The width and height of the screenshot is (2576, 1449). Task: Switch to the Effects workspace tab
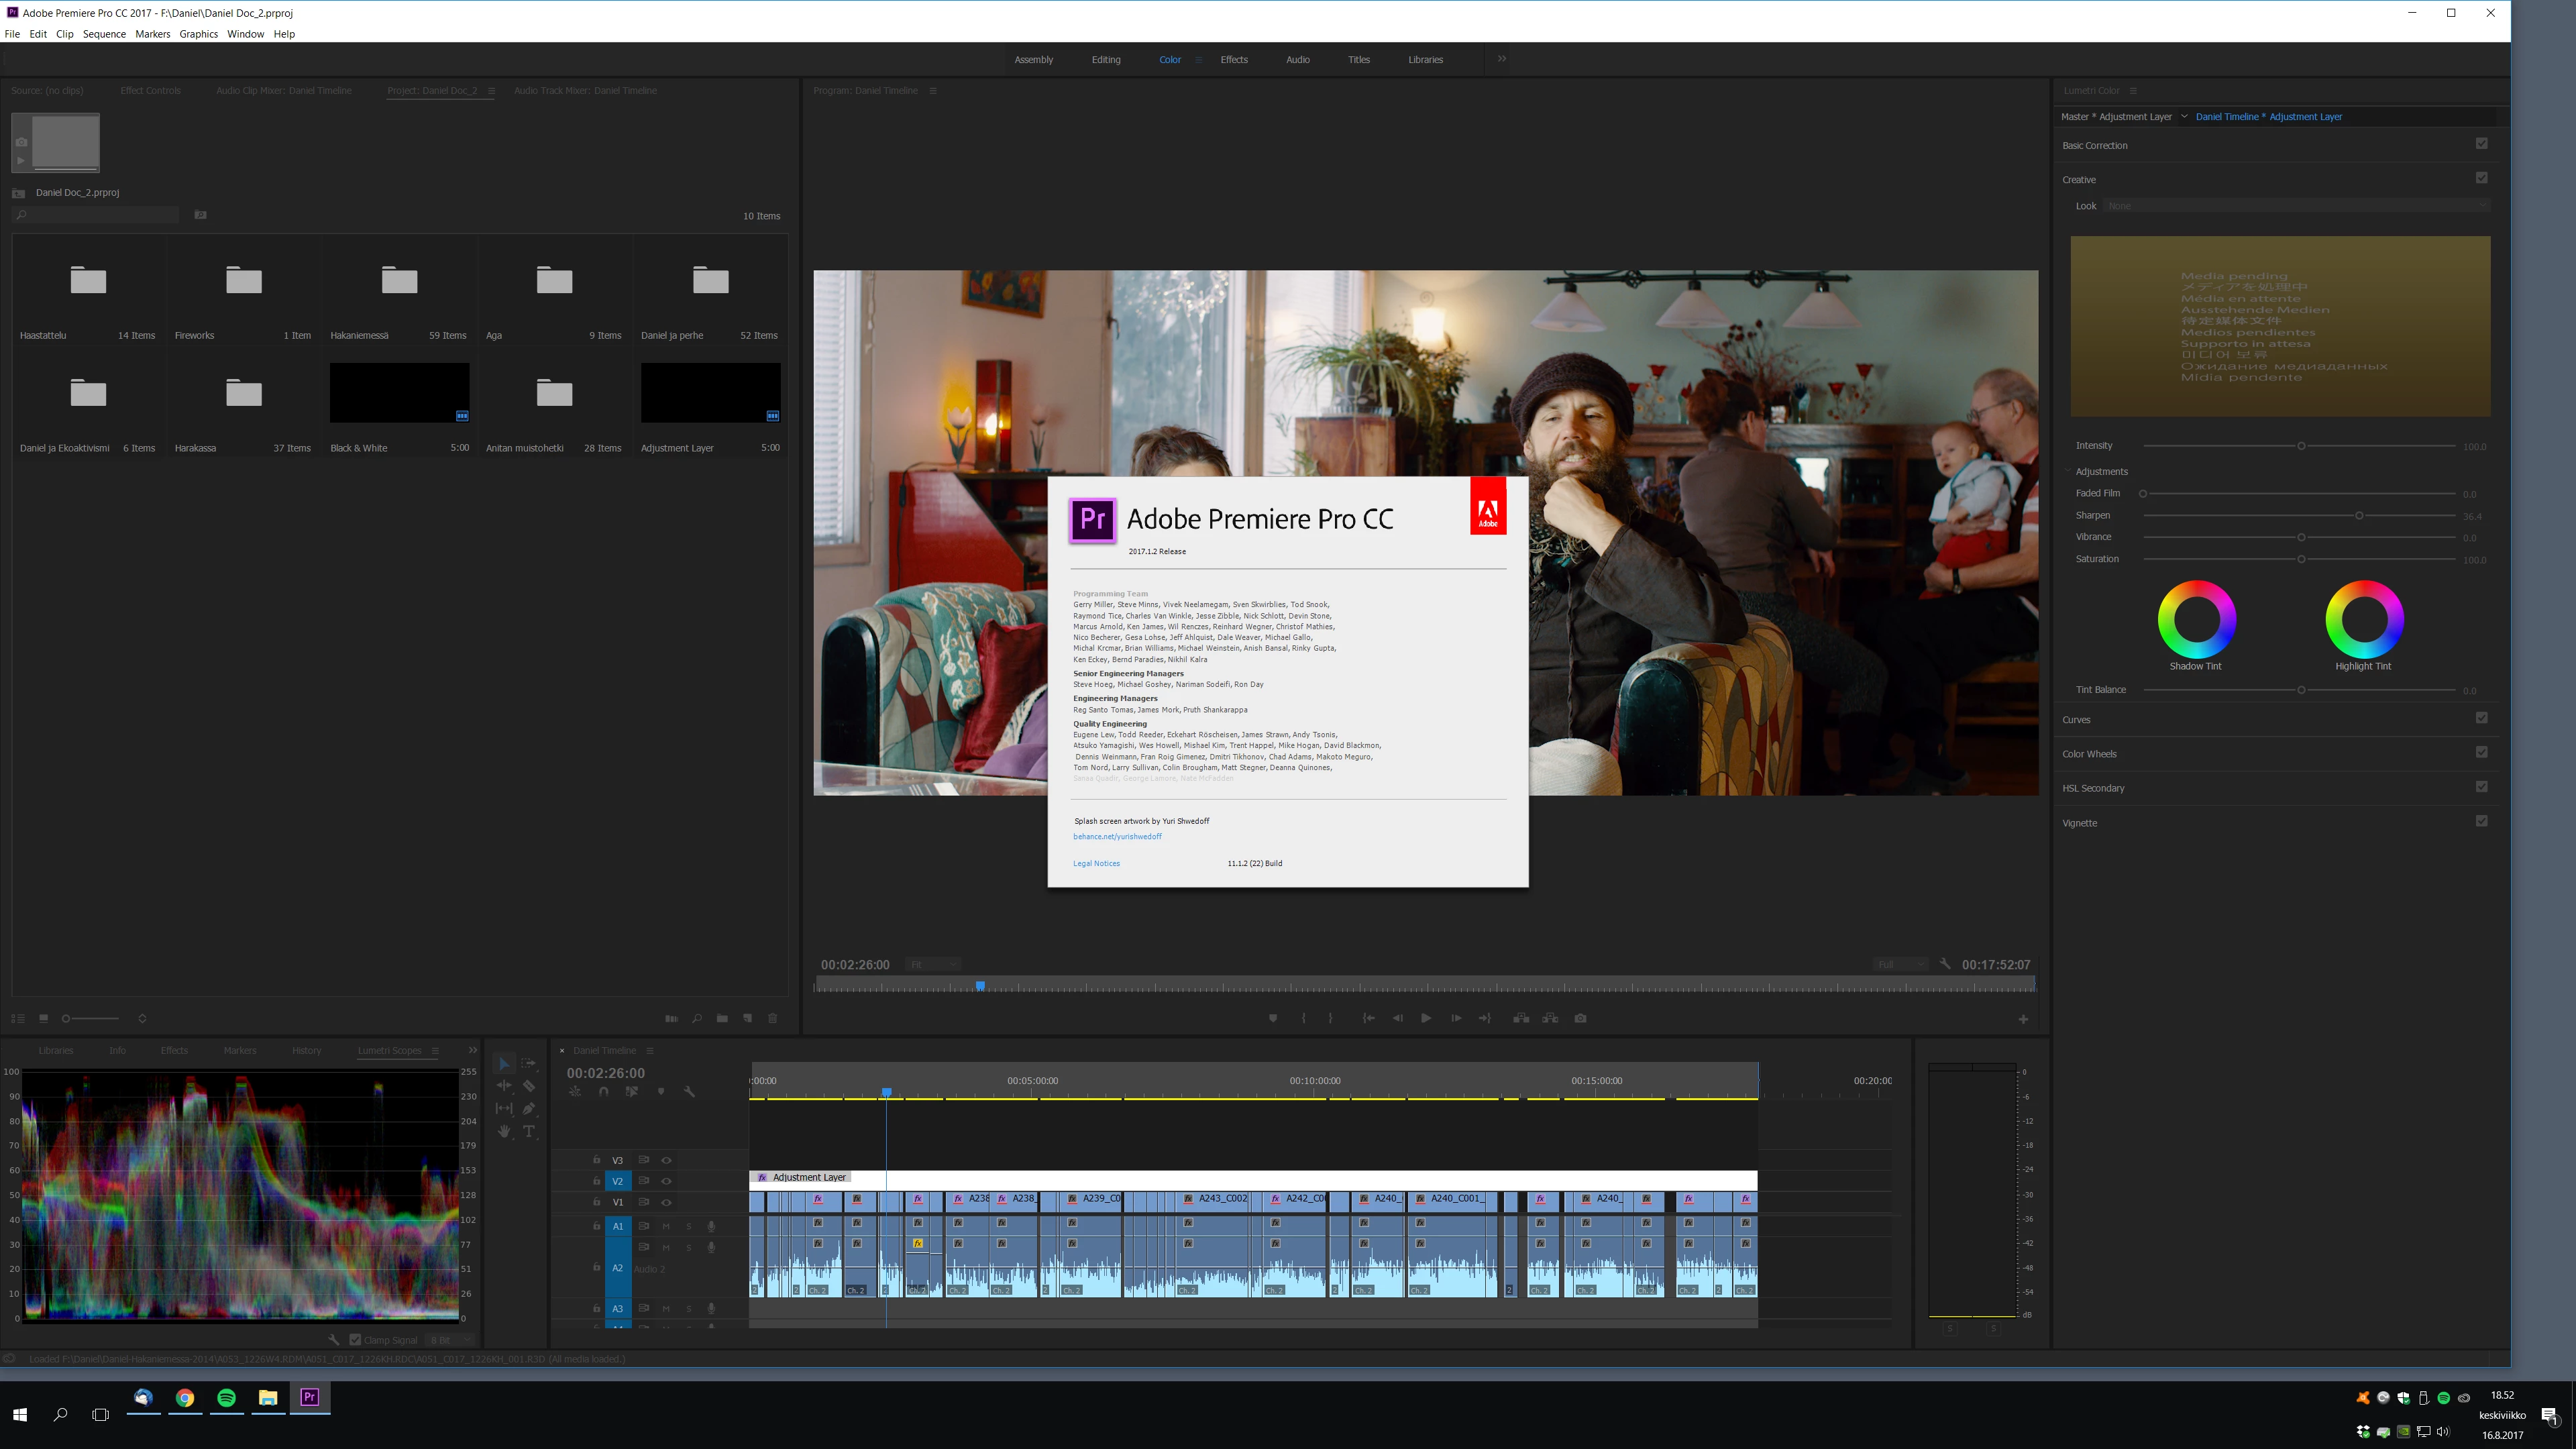click(1233, 60)
